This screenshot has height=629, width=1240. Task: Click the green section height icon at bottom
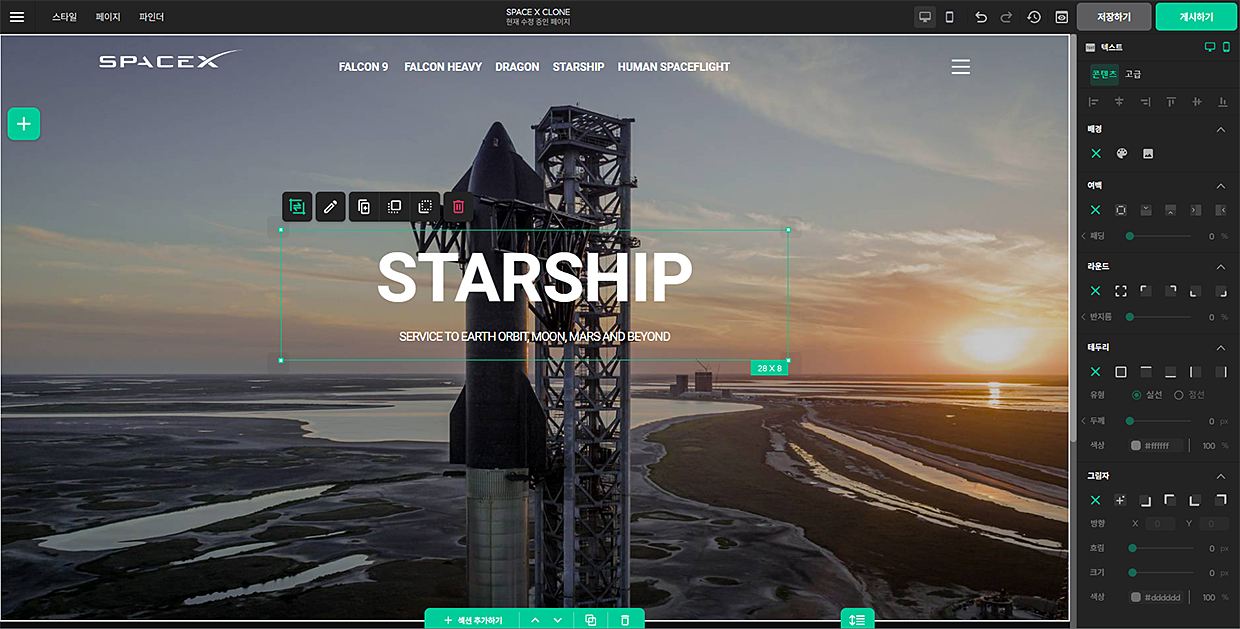[858, 619]
